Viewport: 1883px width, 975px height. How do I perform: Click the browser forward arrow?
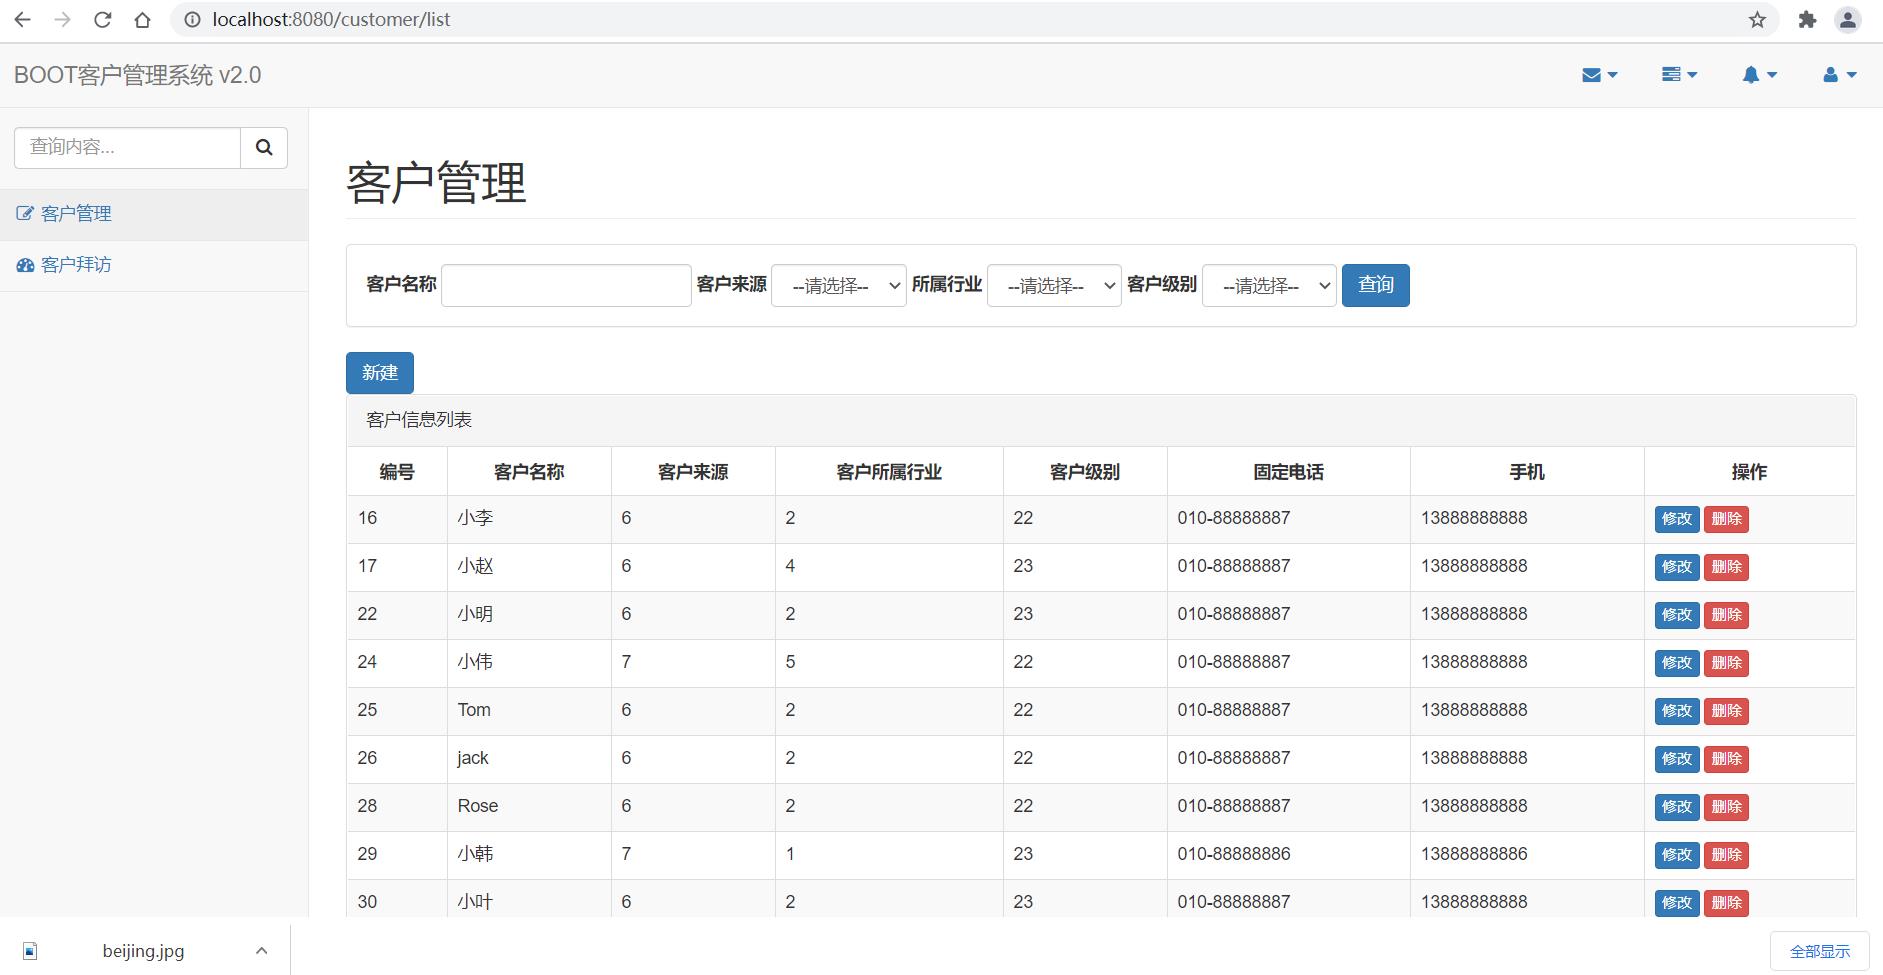pos(62,20)
